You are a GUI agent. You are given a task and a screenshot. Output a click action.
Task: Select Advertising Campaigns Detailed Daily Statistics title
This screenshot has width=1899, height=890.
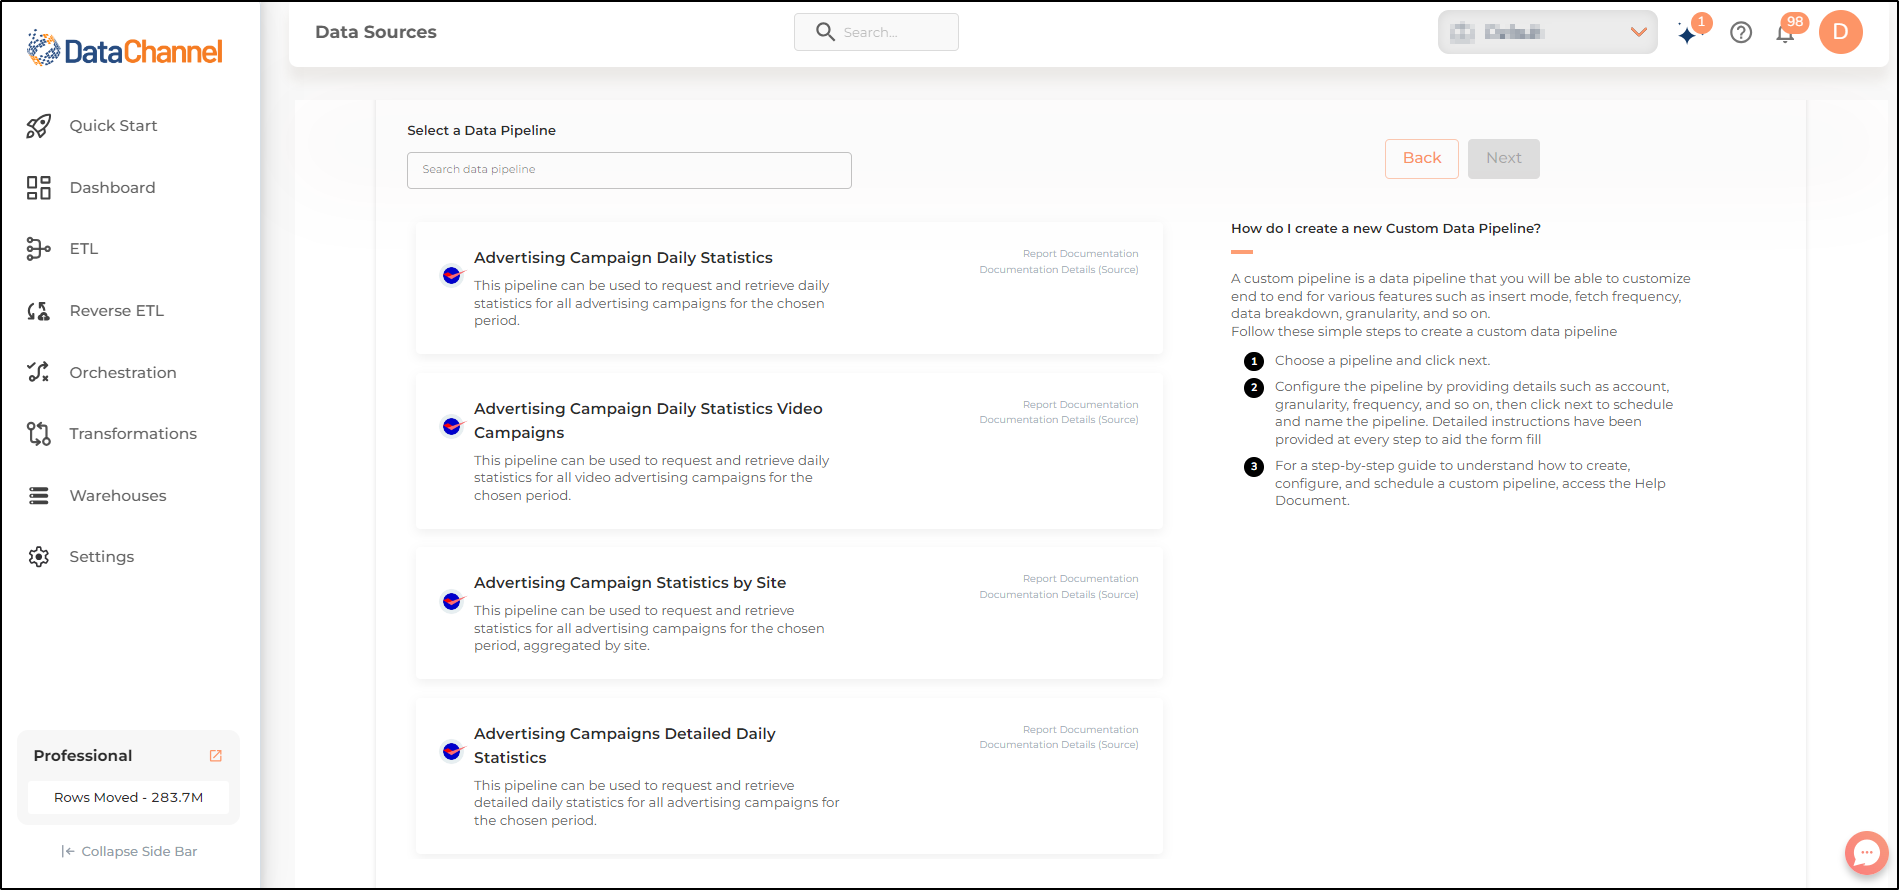click(x=625, y=746)
